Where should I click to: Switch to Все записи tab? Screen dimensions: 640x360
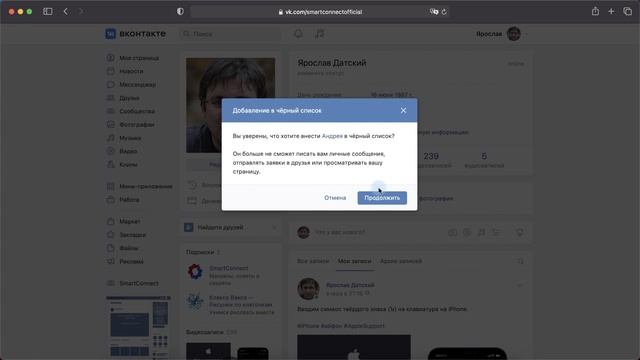click(313, 261)
